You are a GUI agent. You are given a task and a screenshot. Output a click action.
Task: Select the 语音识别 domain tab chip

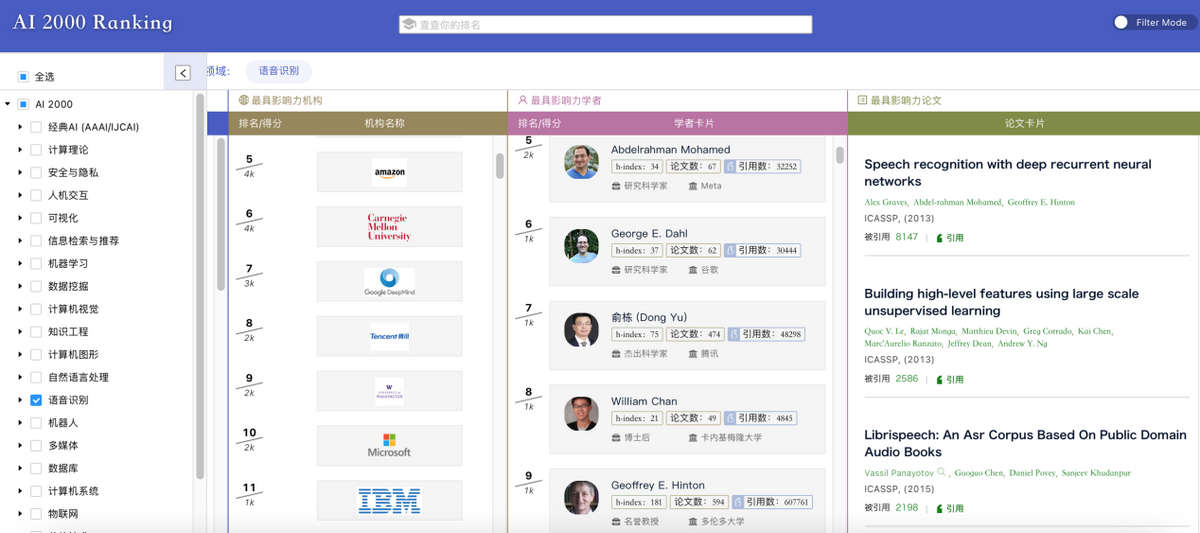coord(279,71)
